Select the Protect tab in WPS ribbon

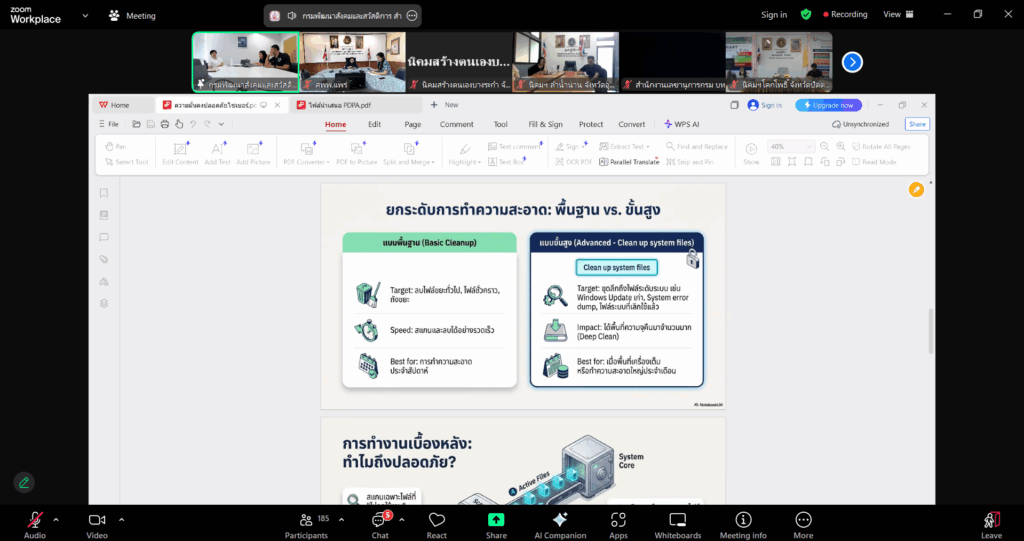pyautogui.click(x=591, y=124)
